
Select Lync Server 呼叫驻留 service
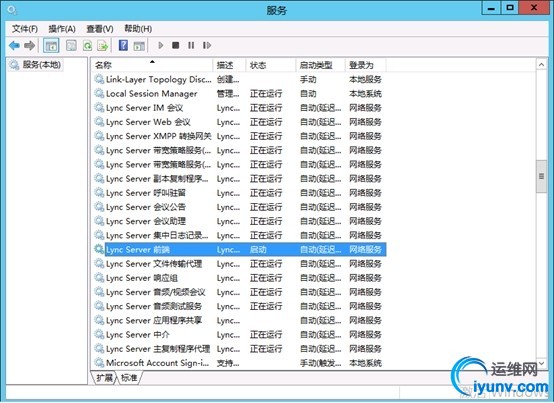(239, 193)
